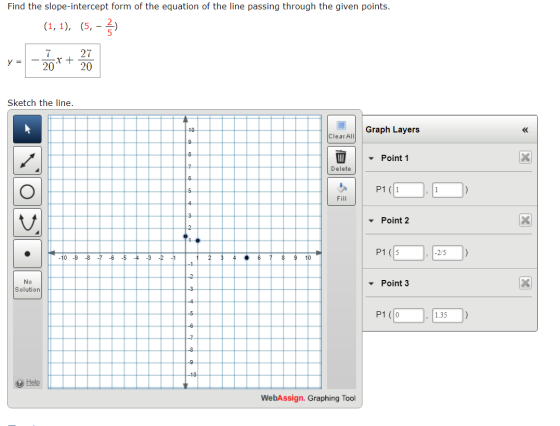This screenshot has height=426, width=560.
Task: Activate the Fill tool
Action: coord(341,191)
